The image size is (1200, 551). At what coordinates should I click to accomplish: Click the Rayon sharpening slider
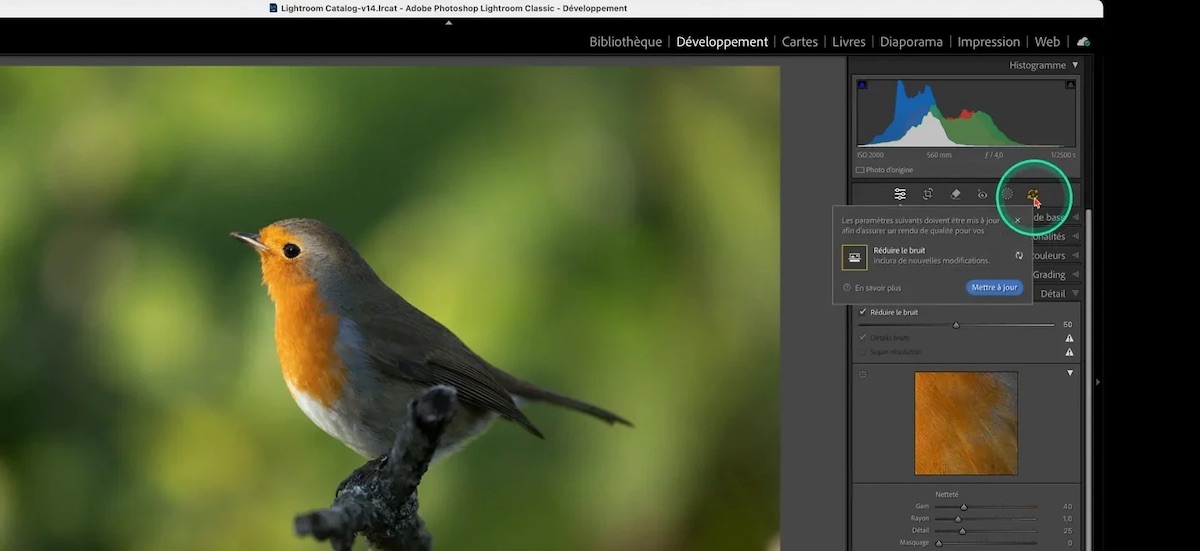point(984,519)
